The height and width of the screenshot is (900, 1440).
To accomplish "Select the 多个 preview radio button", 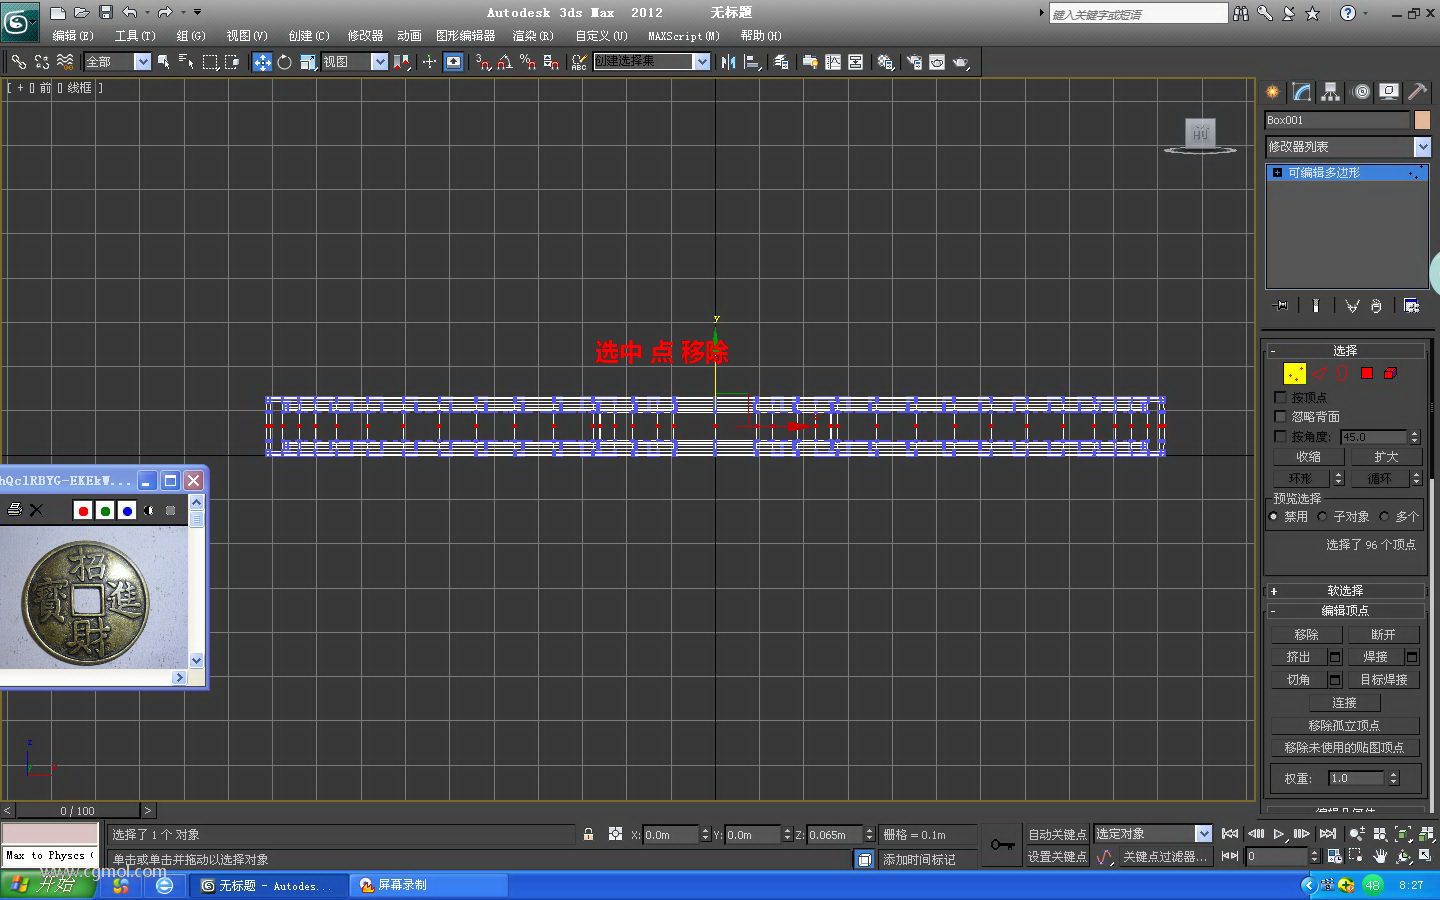I will [1384, 517].
